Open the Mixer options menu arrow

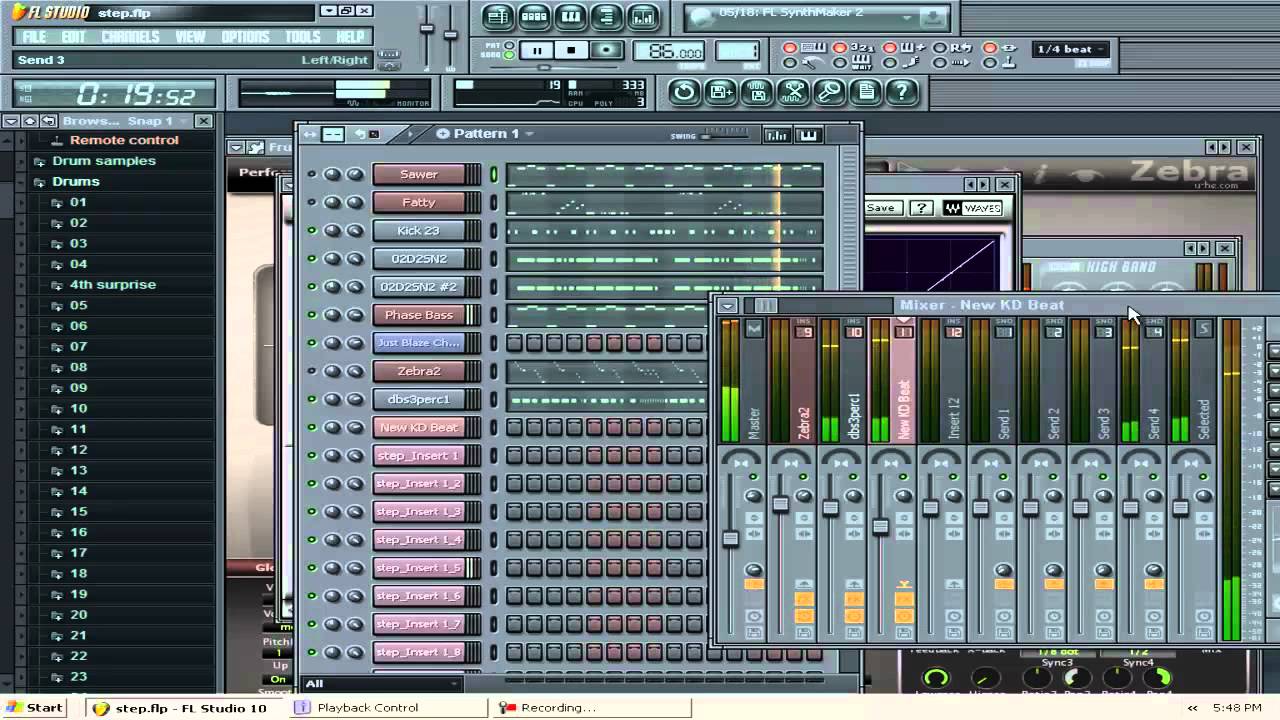[x=727, y=306]
